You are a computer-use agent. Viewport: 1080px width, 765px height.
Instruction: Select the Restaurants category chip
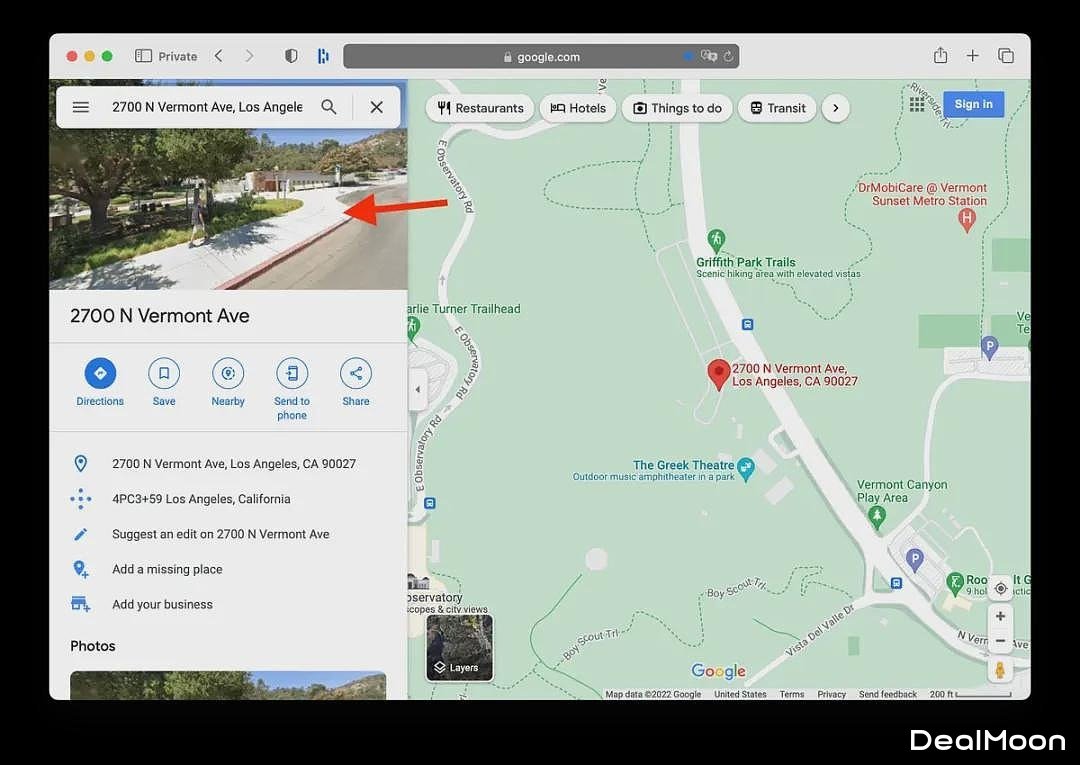coord(481,108)
